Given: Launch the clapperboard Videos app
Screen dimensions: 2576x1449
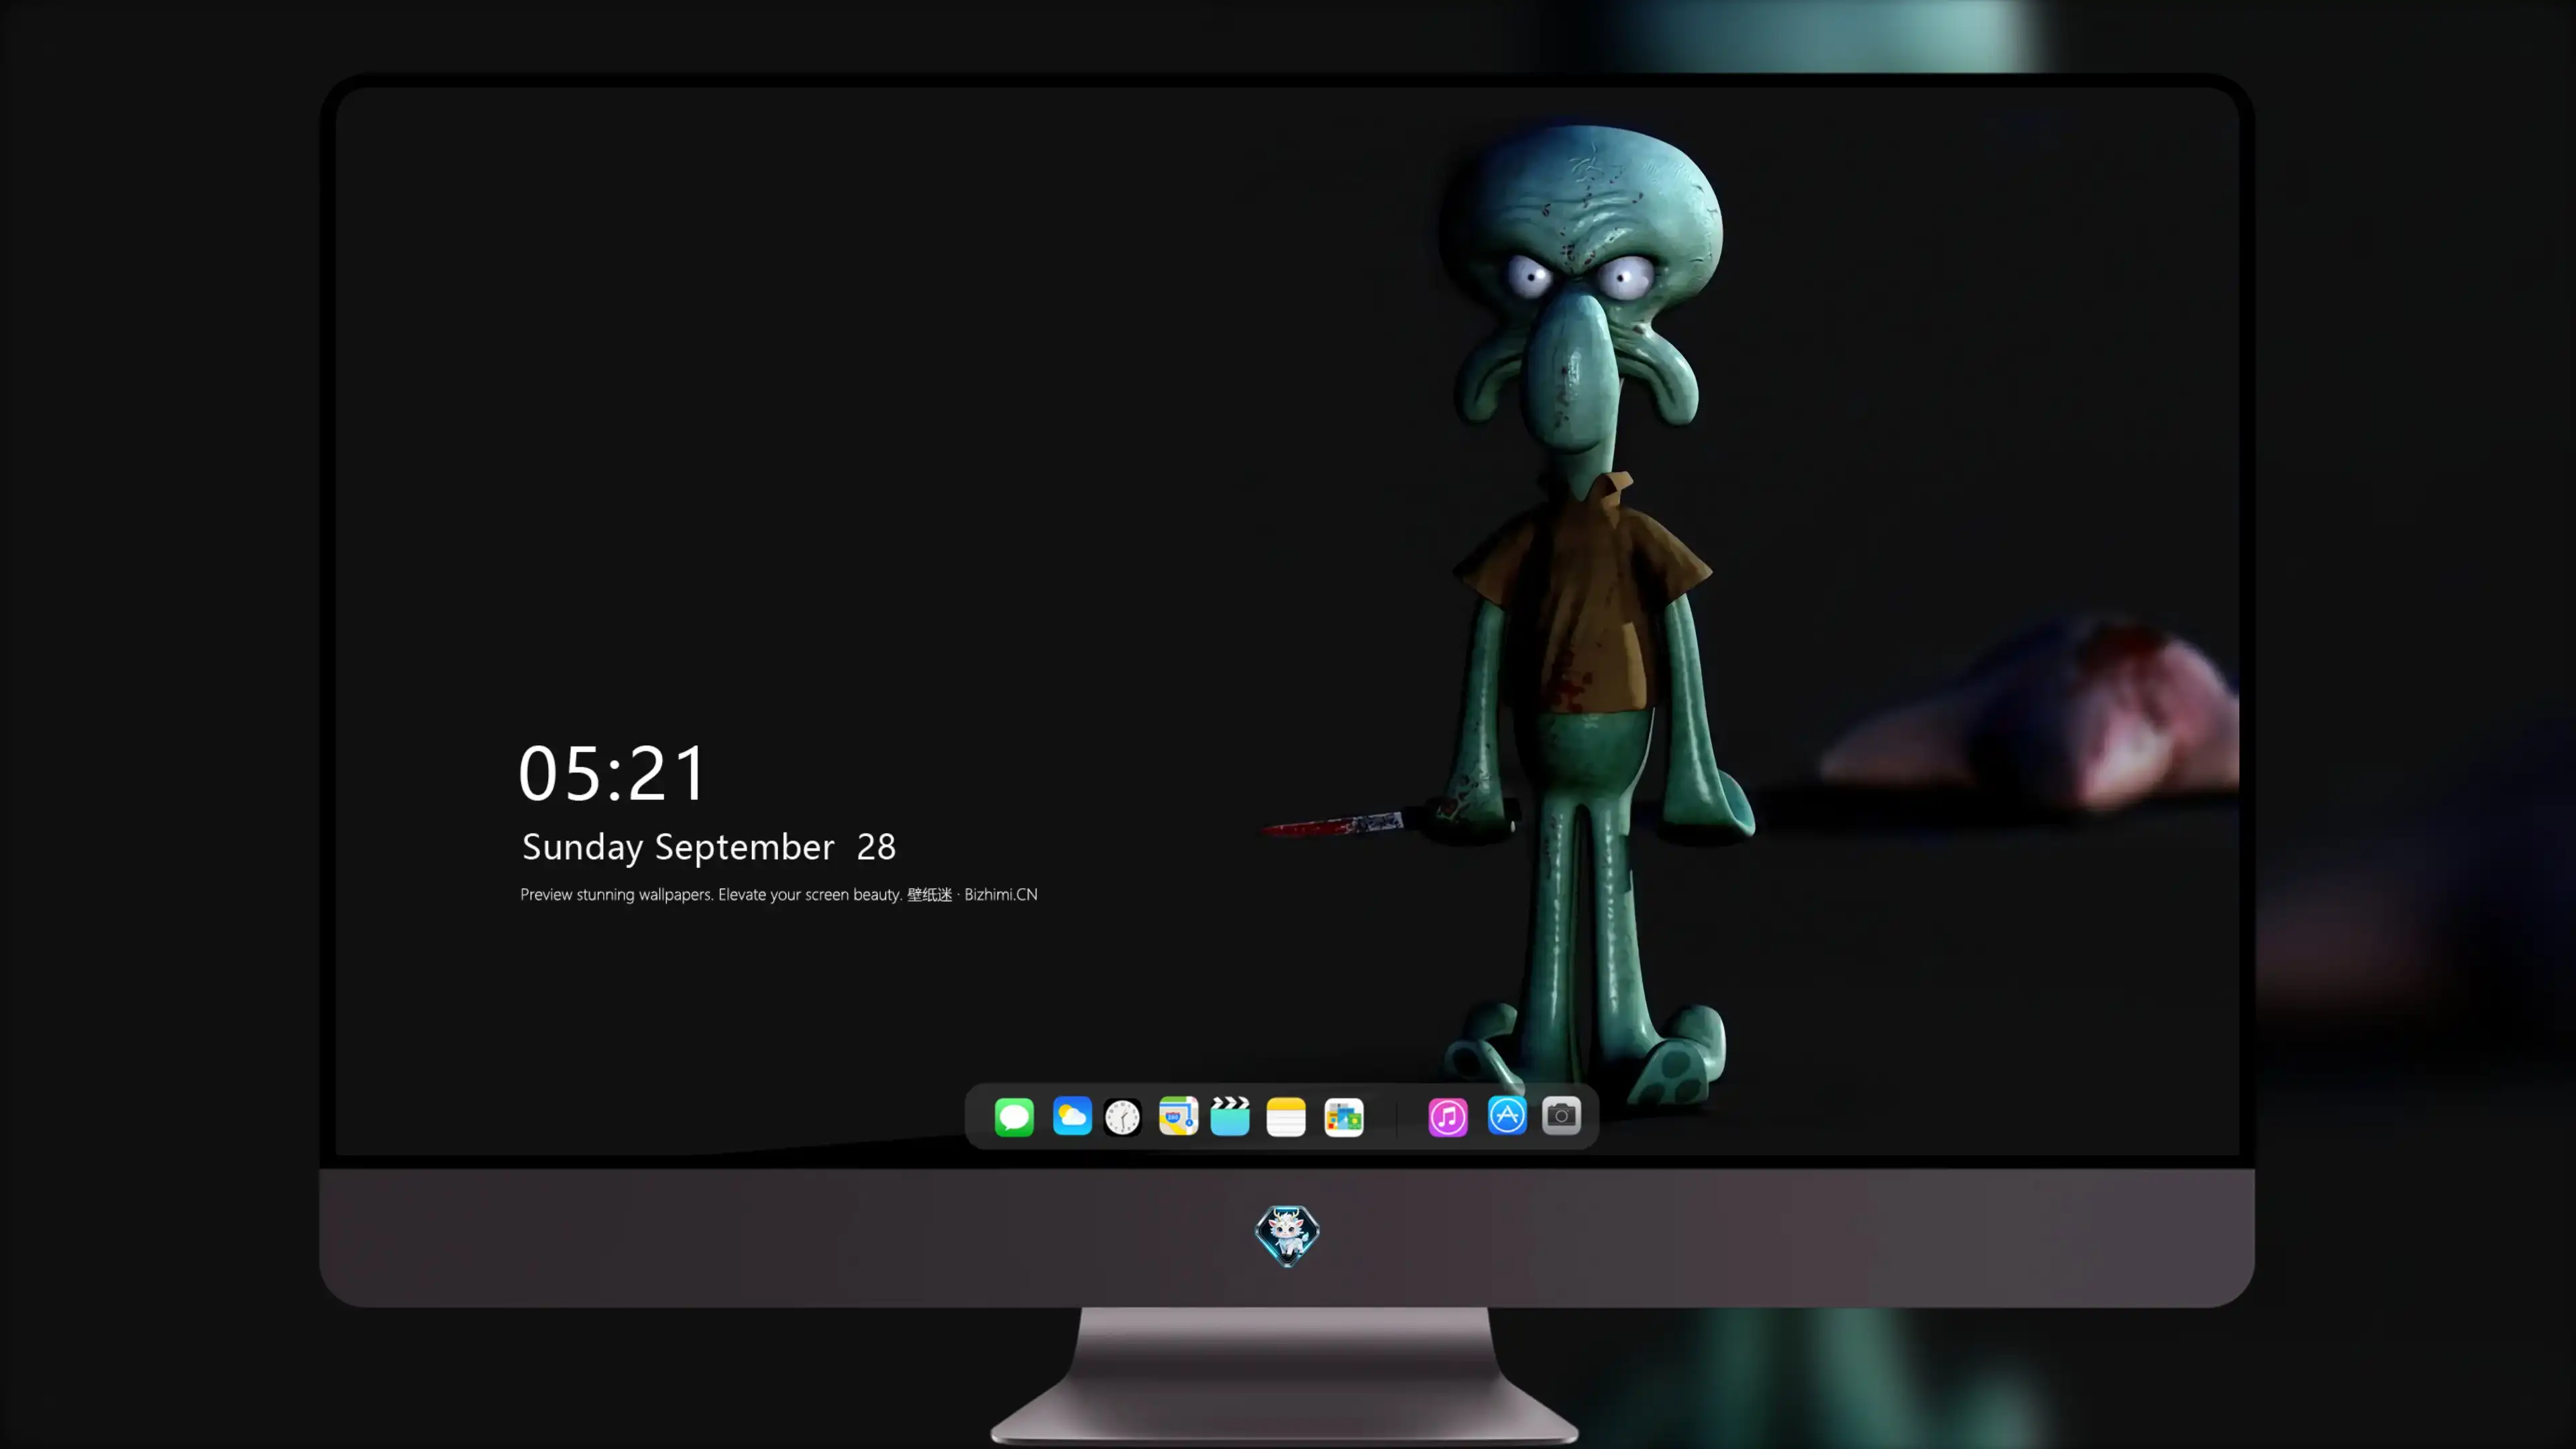Looking at the screenshot, I should pyautogui.click(x=1230, y=1116).
